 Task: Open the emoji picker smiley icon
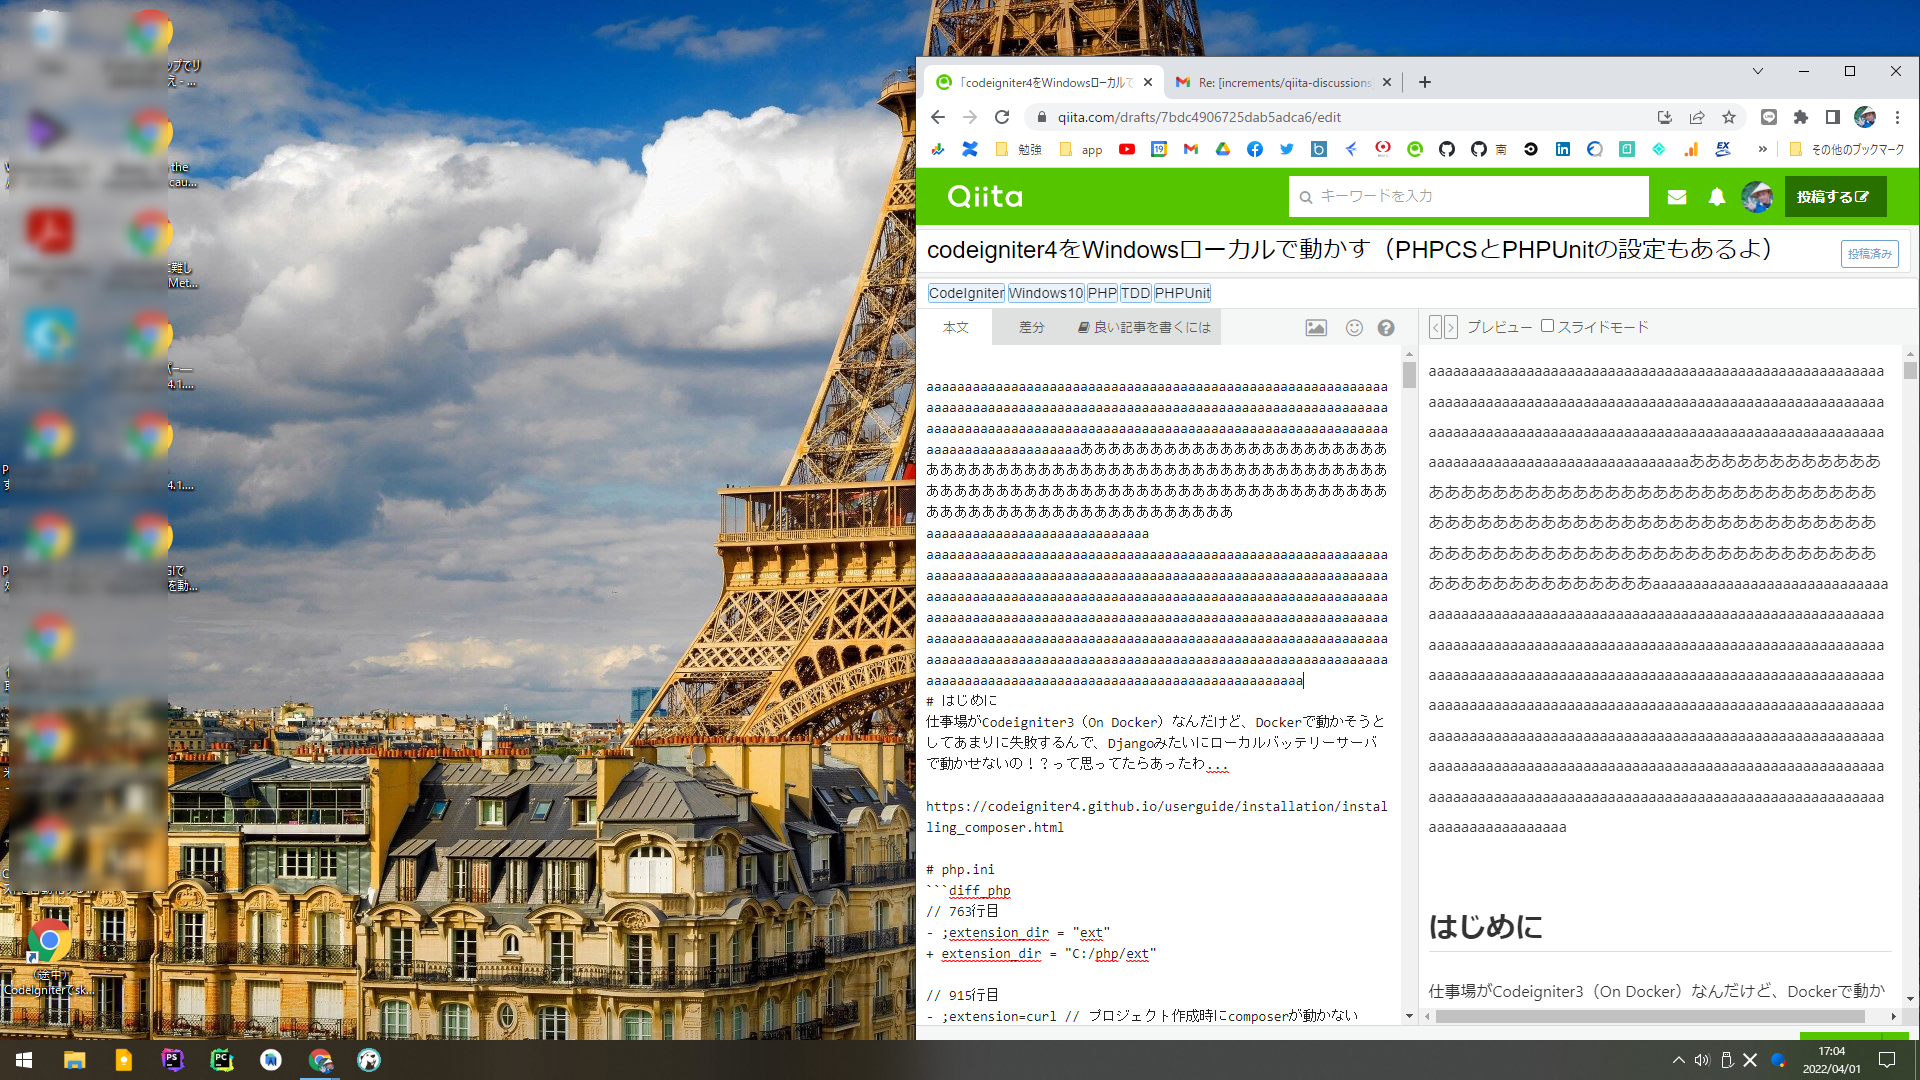click(1354, 328)
